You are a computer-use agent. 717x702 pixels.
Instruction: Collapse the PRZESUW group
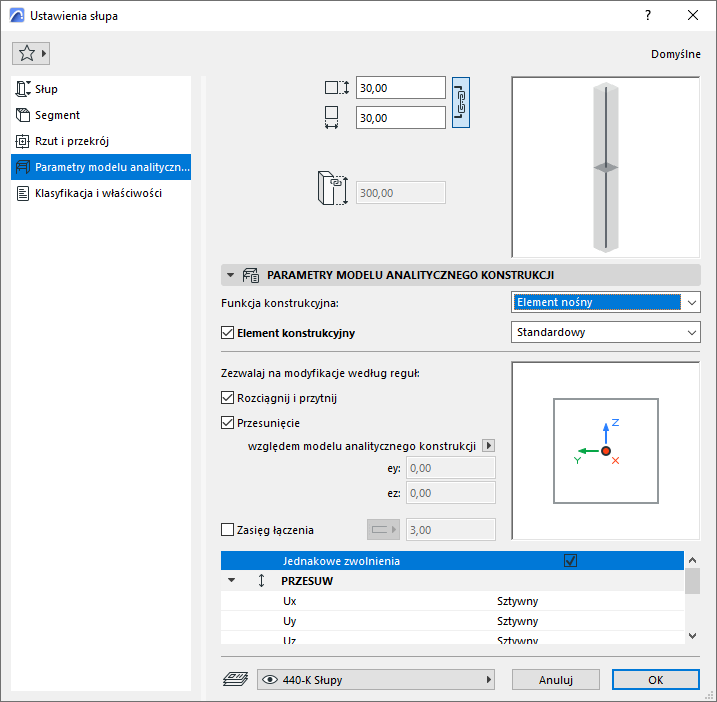coord(232,580)
